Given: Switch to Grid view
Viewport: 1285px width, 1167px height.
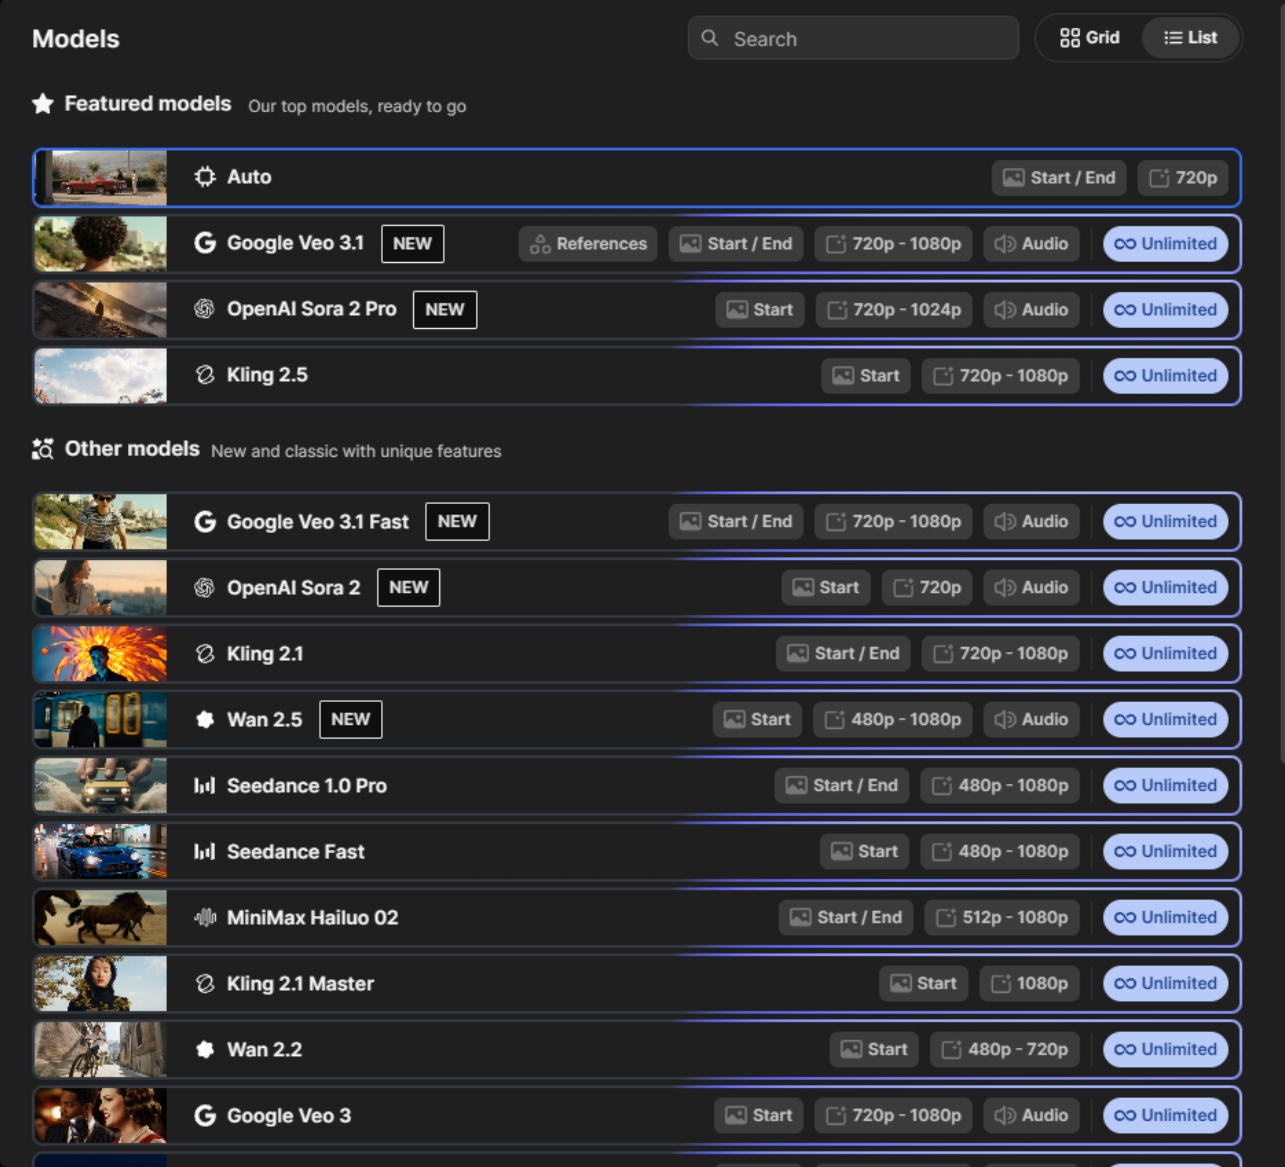Looking at the screenshot, I should click(x=1089, y=38).
